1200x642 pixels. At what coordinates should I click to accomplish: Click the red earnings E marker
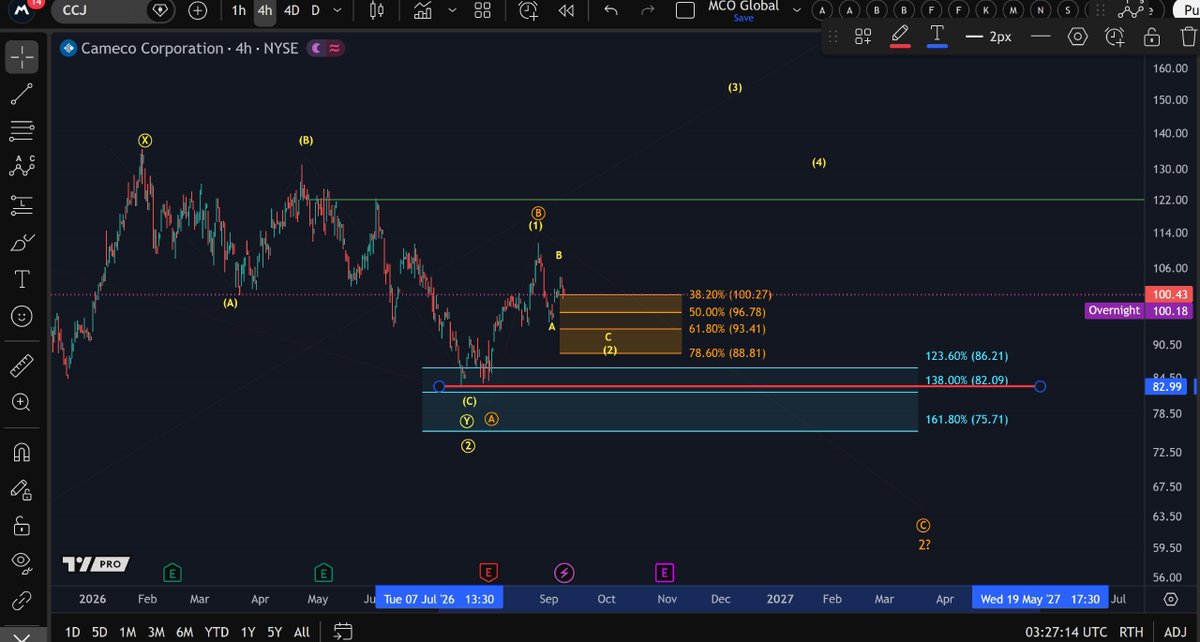point(488,572)
